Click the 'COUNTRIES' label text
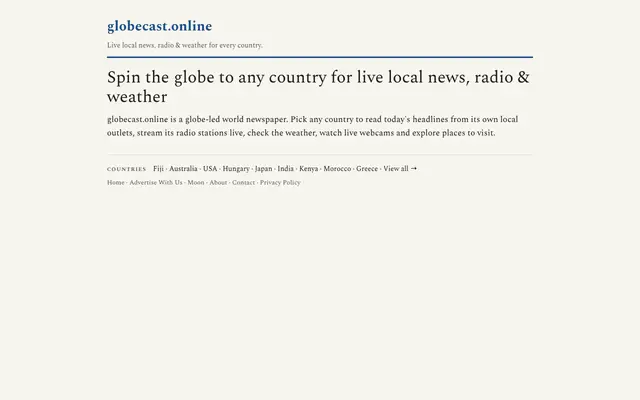640x400 pixels. point(127,169)
